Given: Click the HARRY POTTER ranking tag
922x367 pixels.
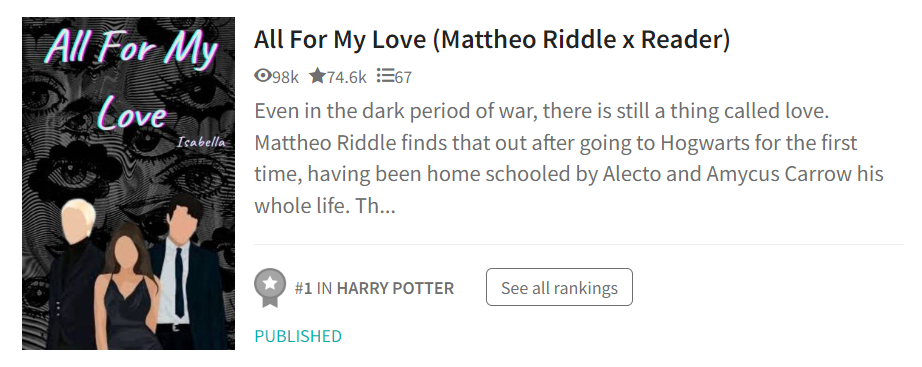Looking at the screenshot, I should (395, 288).
